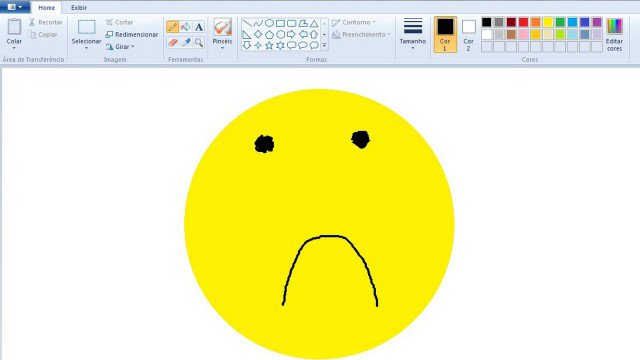Select the Pencil tool
The image size is (640, 360).
[173, 27]
